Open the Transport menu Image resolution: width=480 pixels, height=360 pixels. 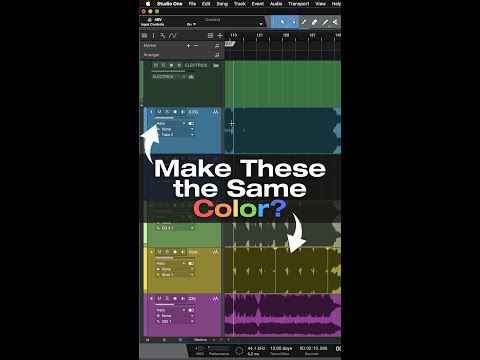pos(299,4)
